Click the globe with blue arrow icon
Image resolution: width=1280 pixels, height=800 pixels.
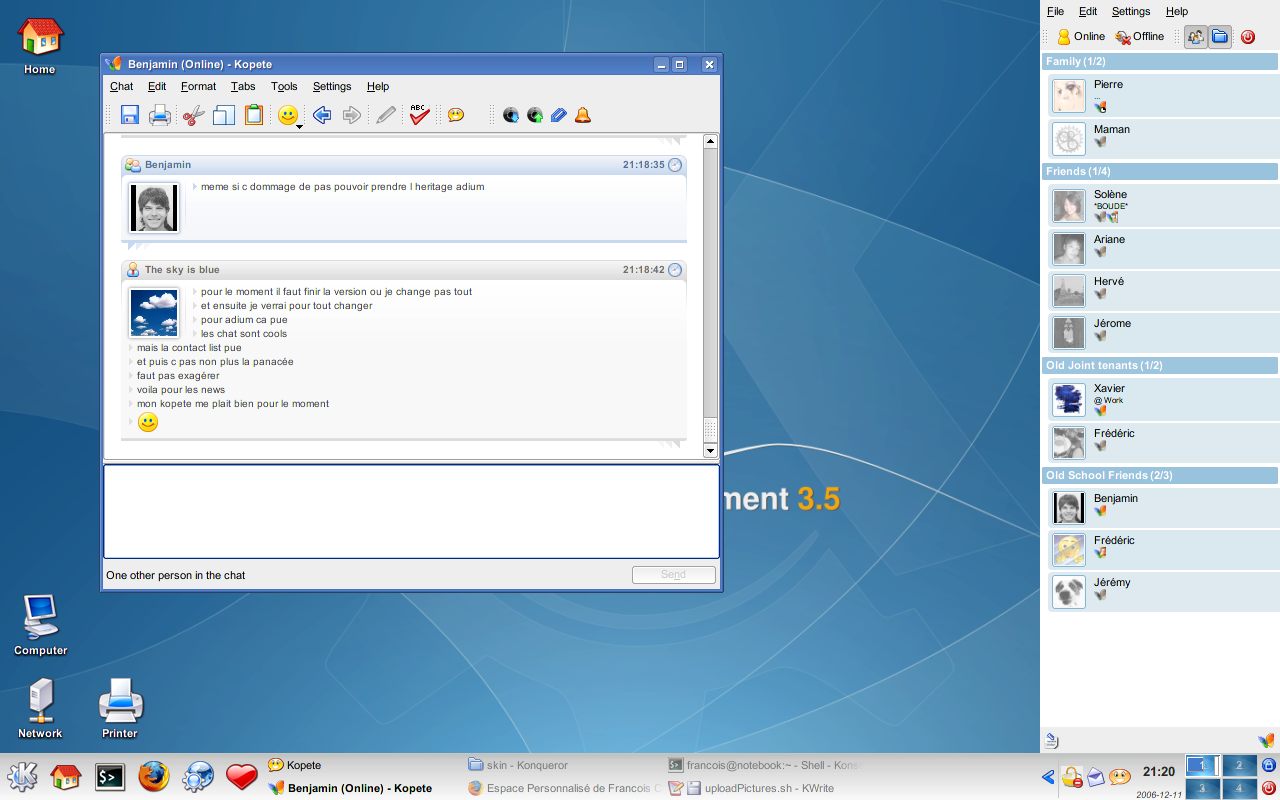(x=511, y=115)
